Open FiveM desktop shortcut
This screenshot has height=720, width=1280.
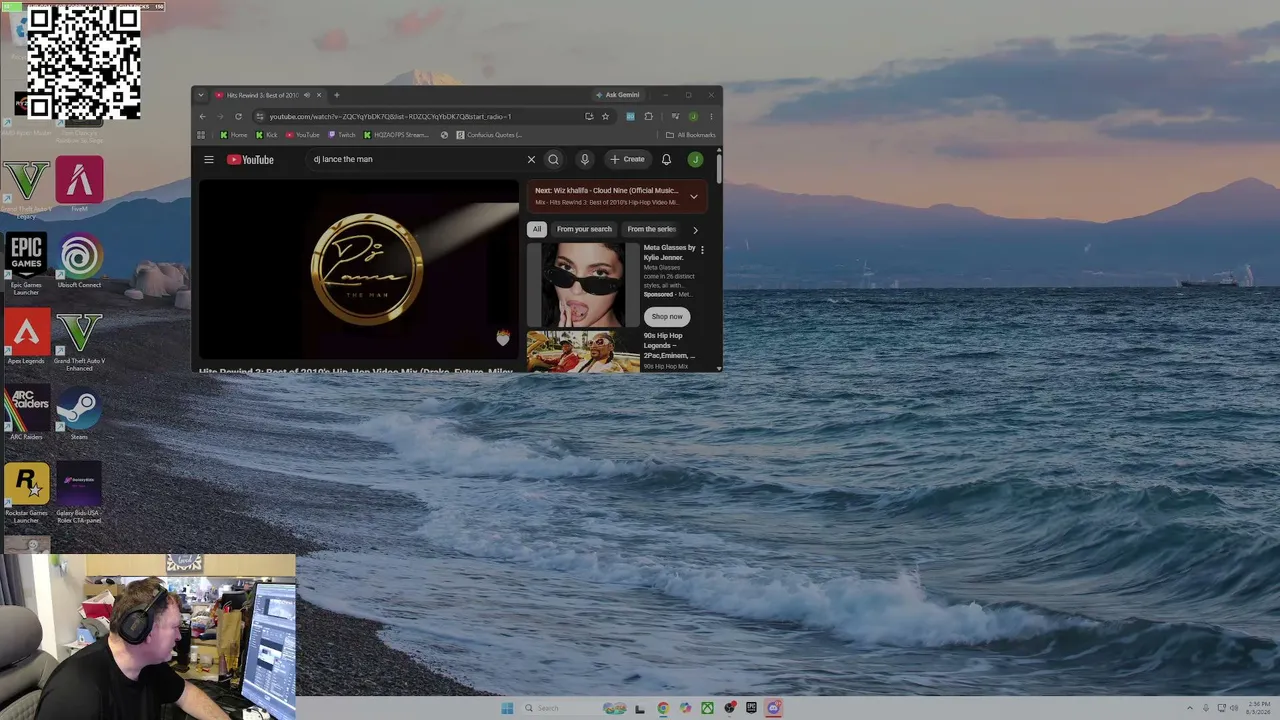pyautogui.click(x=79, y=185)
